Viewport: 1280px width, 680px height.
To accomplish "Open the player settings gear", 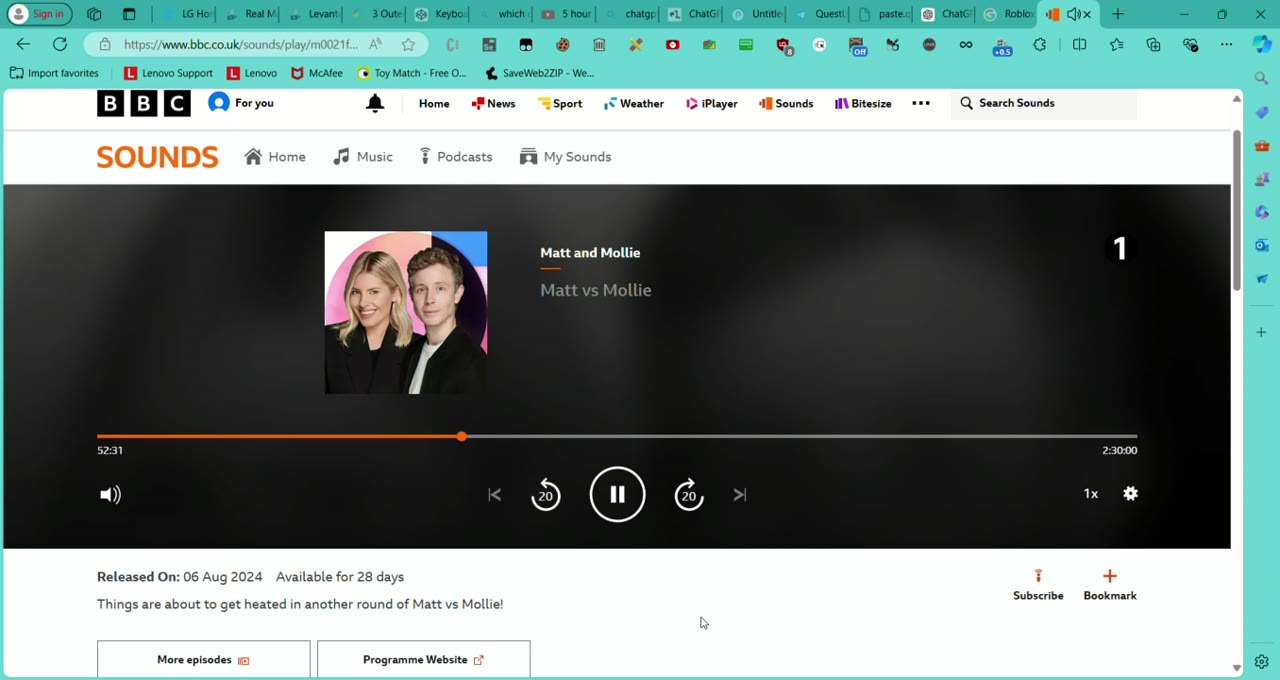I will tap(1130, 493).
